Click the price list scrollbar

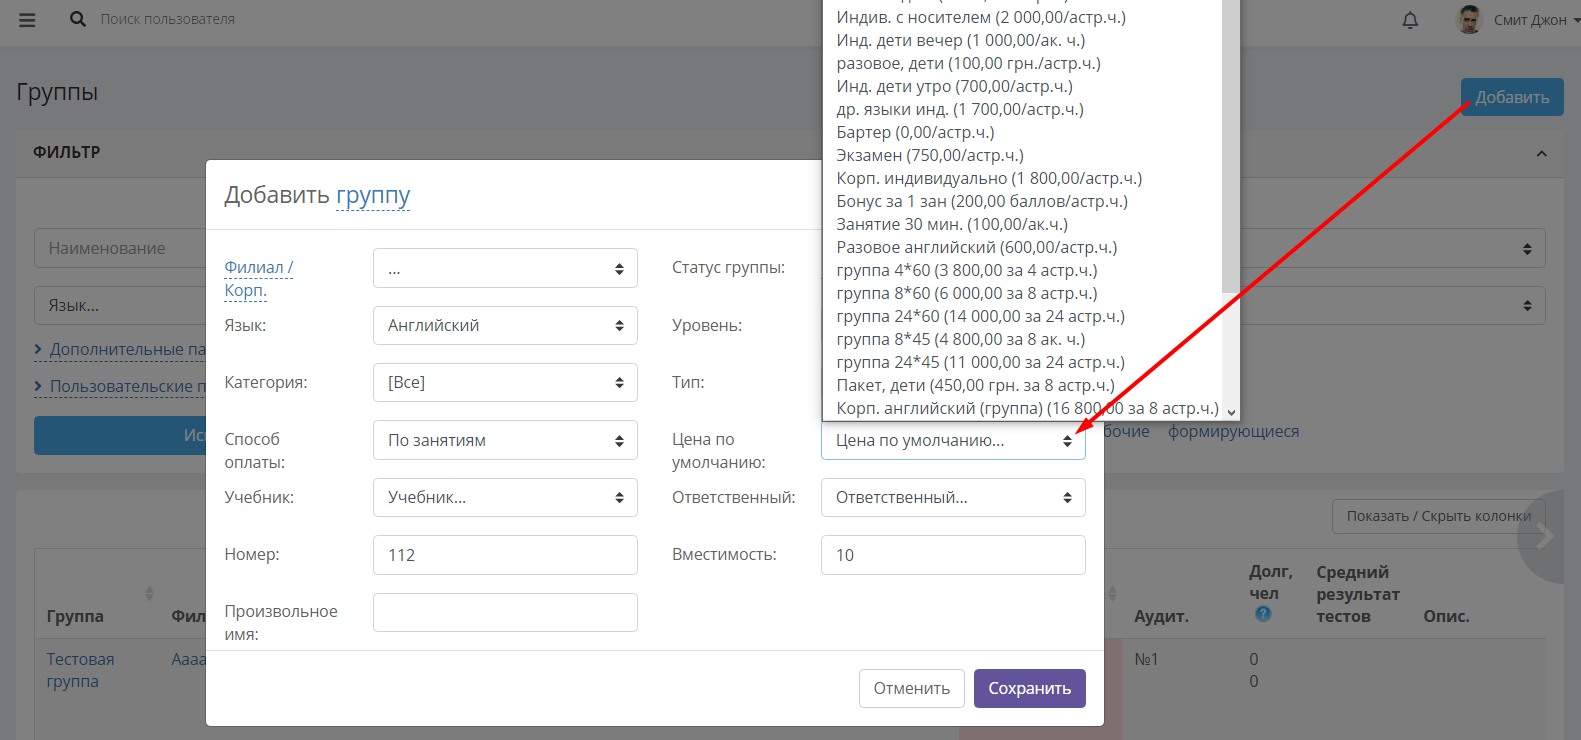(x=1230, y=146)
